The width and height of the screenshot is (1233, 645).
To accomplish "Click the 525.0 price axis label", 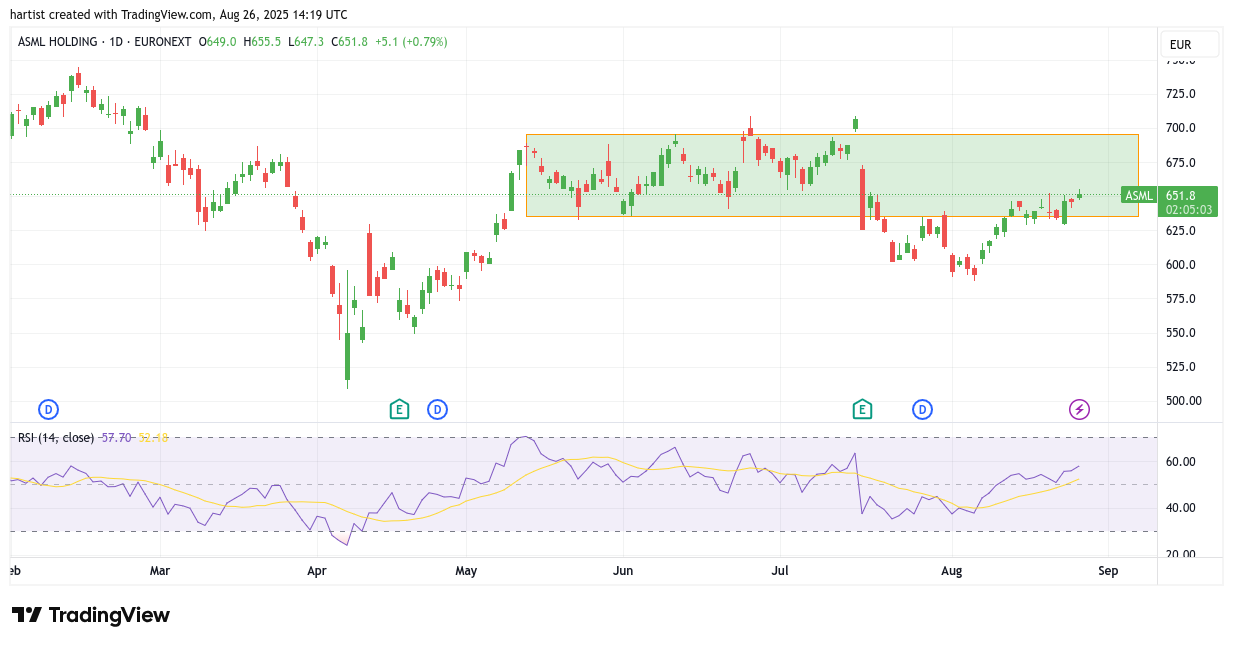I will click(1180, 367).
